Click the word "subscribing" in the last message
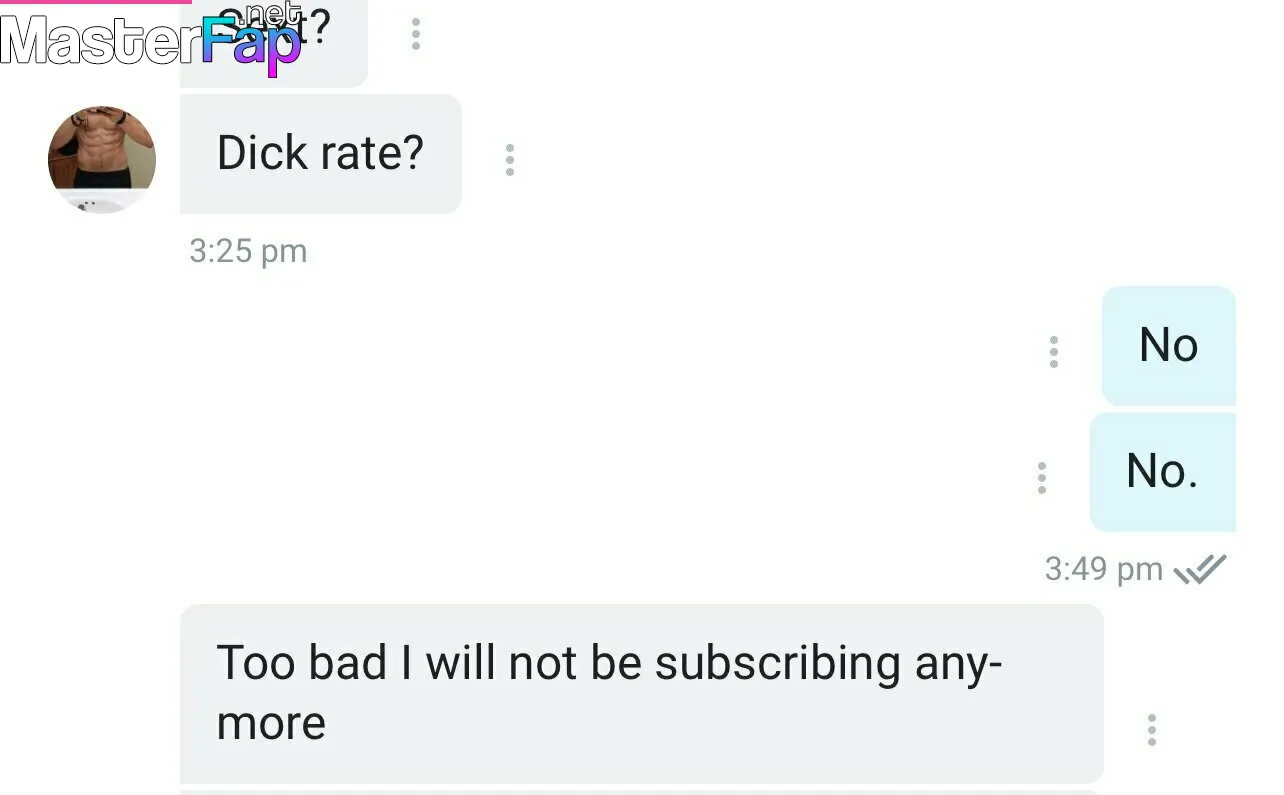The width and height of the screenshot is (1284, 795). point(777,666)
